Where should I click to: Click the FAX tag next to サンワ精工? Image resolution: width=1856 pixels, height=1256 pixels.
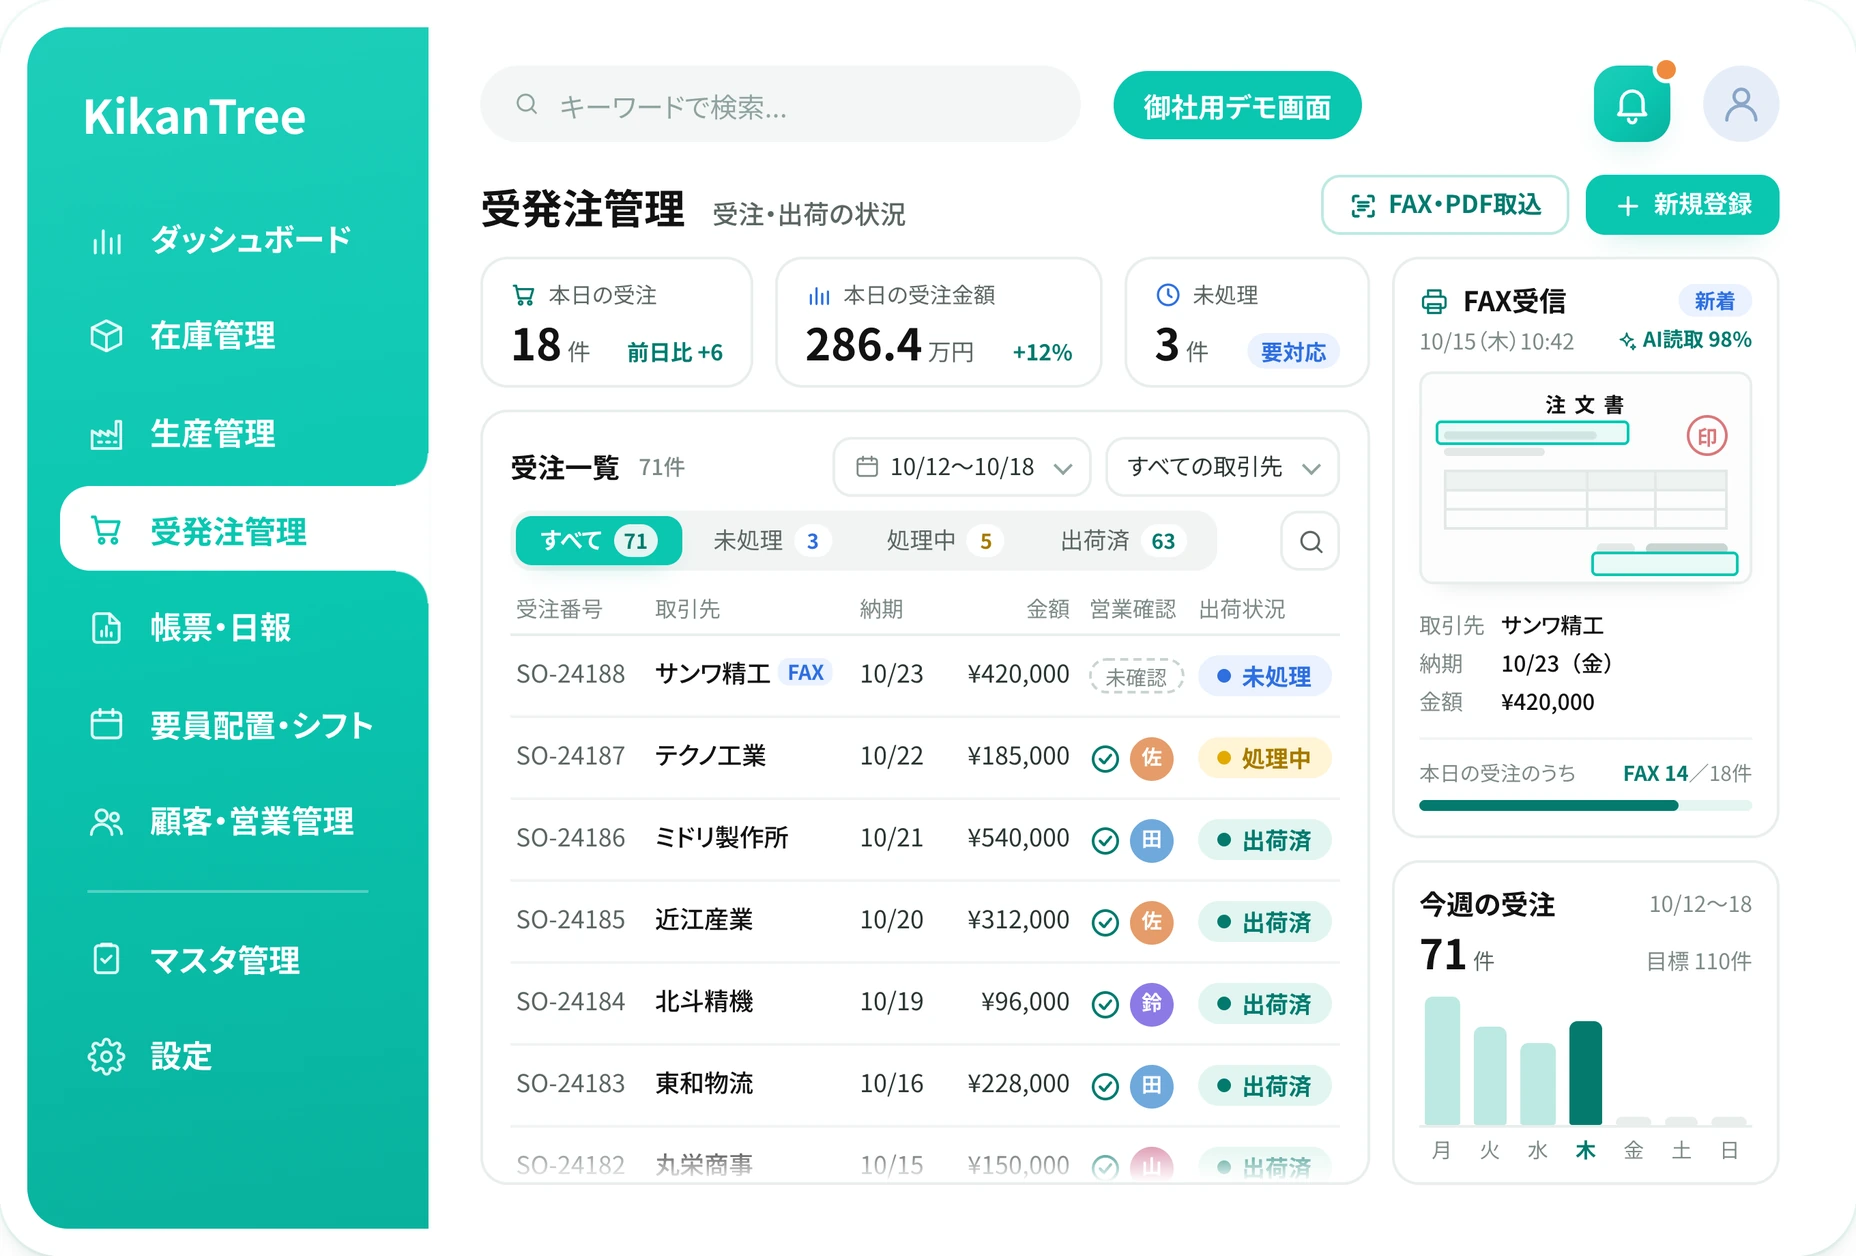[805, 673]
